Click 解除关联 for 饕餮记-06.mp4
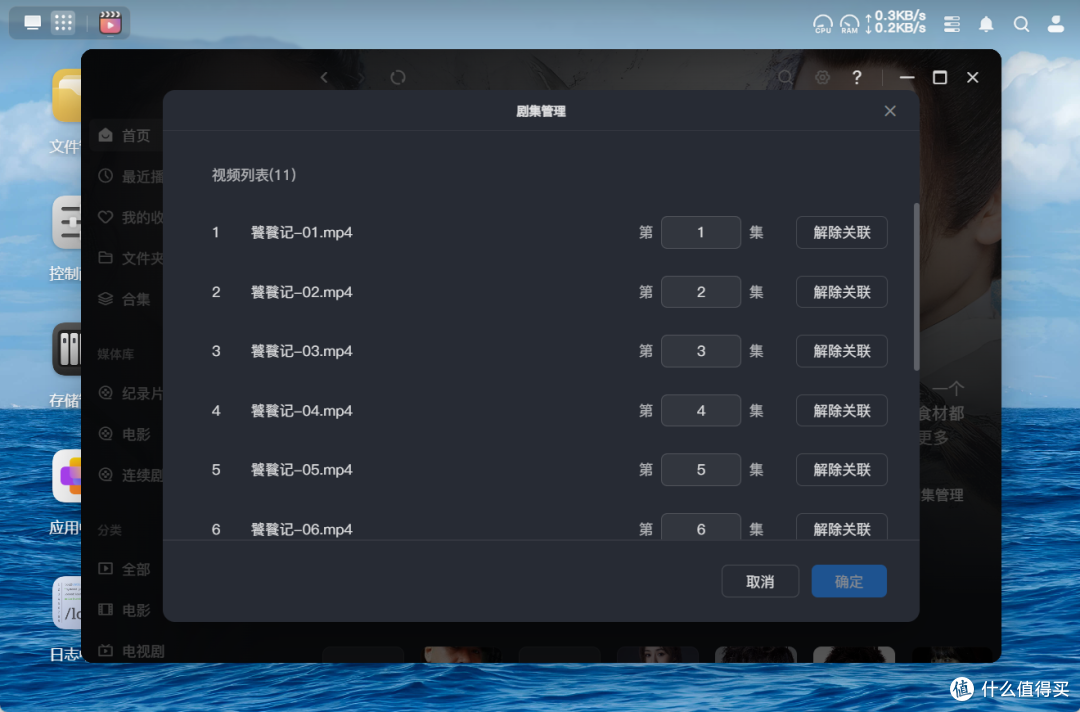Screen dimensions: 1080x712 pyautogui.click(x=842, y=527)
